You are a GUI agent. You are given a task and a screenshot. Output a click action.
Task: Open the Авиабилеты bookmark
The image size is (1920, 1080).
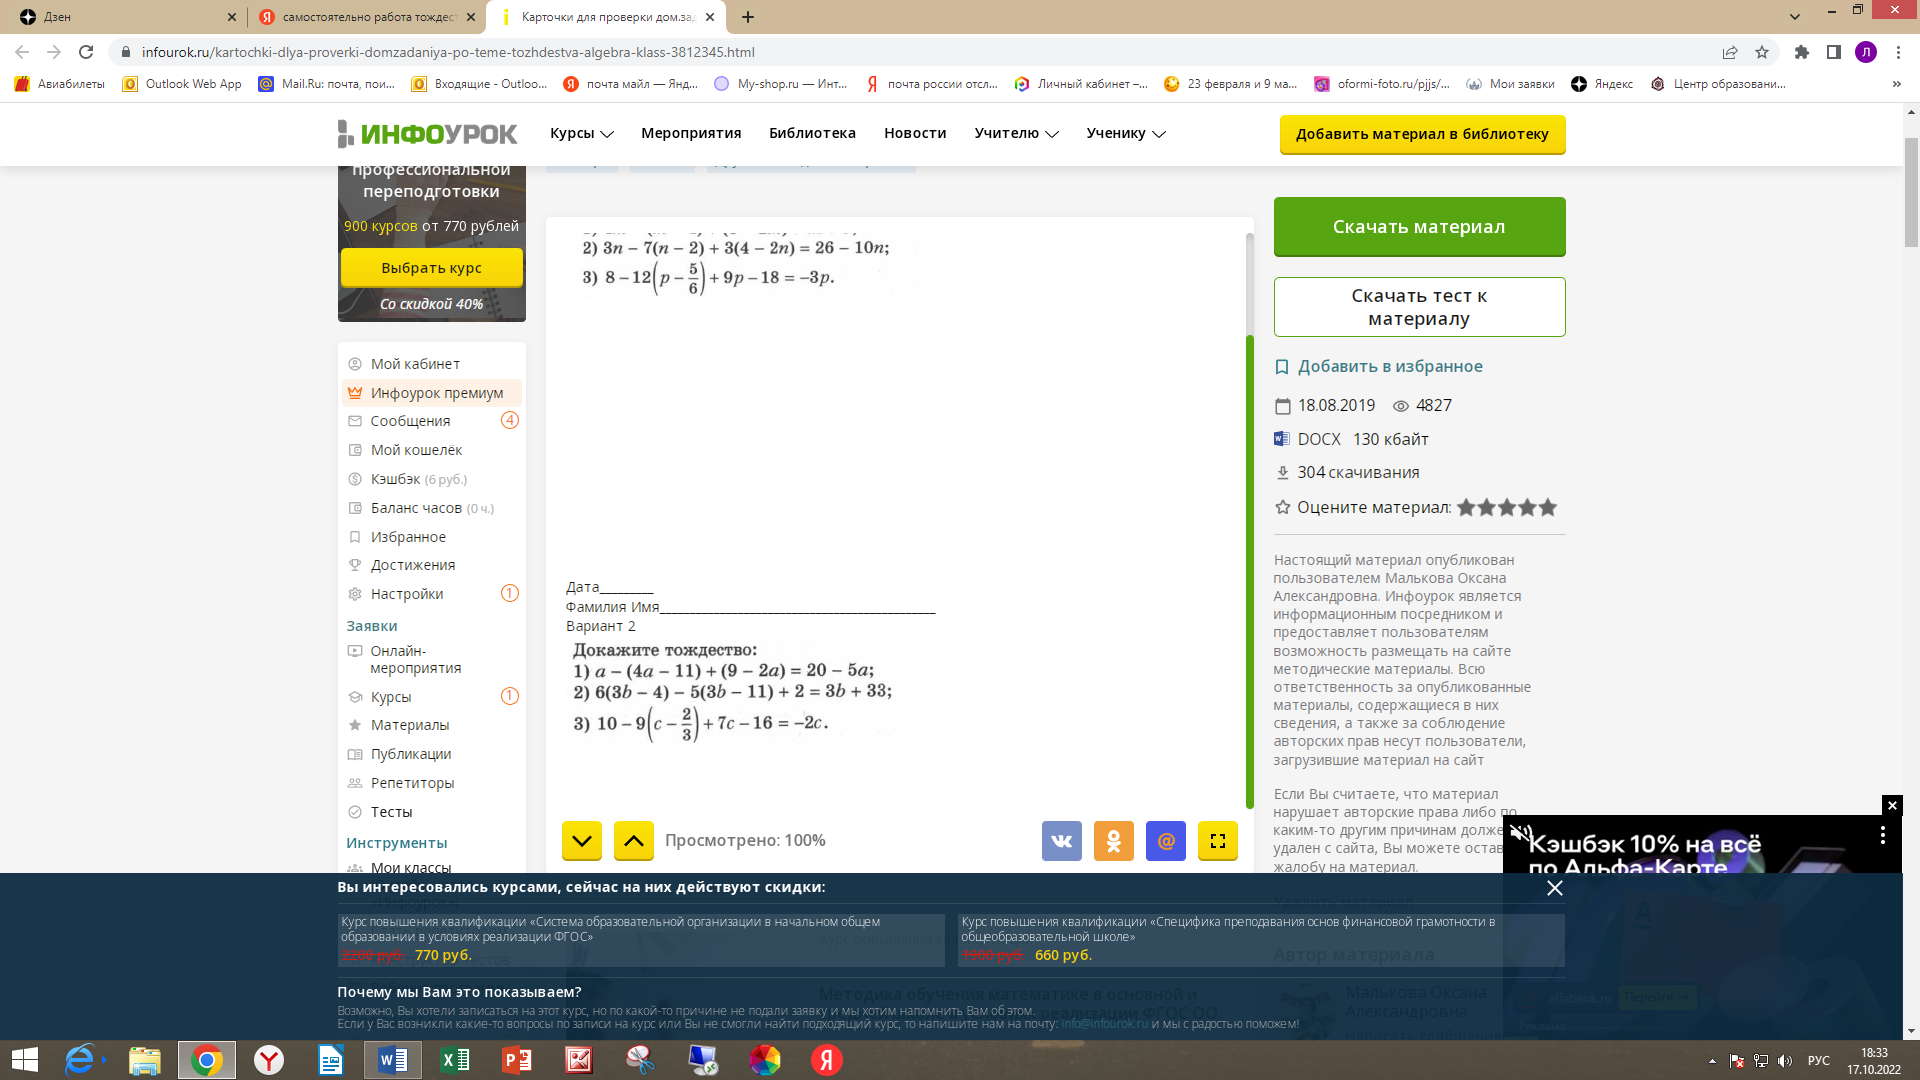[60, 84]
